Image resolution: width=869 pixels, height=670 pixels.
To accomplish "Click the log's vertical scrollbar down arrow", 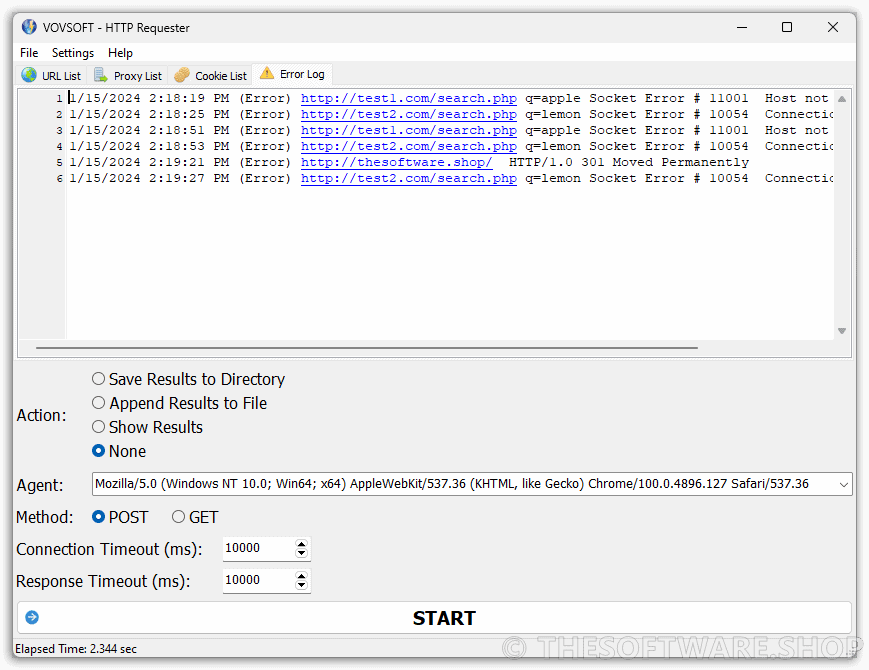I will (x=842, y=331).
